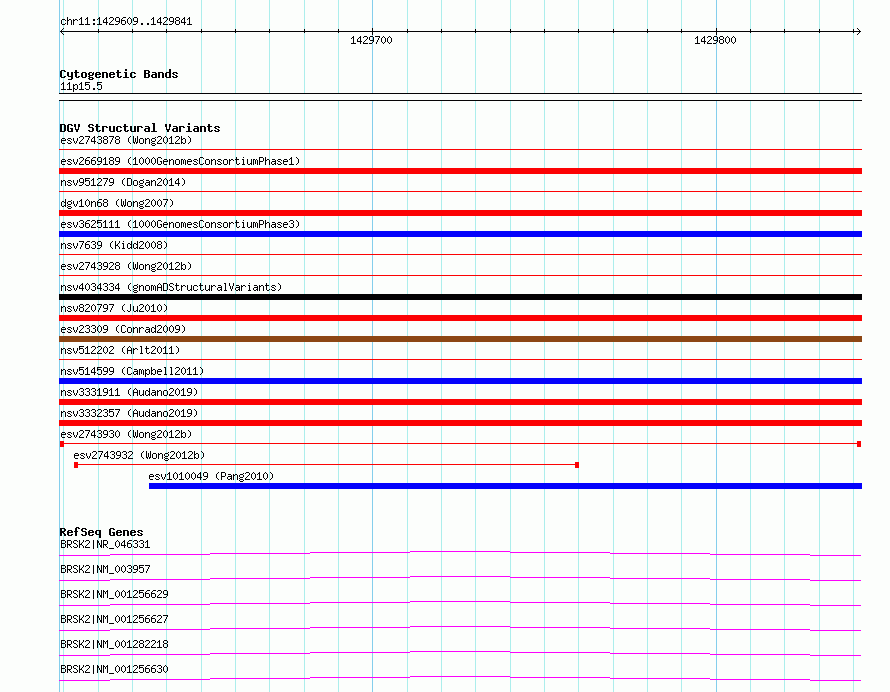Click the brown bar under esv23309

click(460, 339)
